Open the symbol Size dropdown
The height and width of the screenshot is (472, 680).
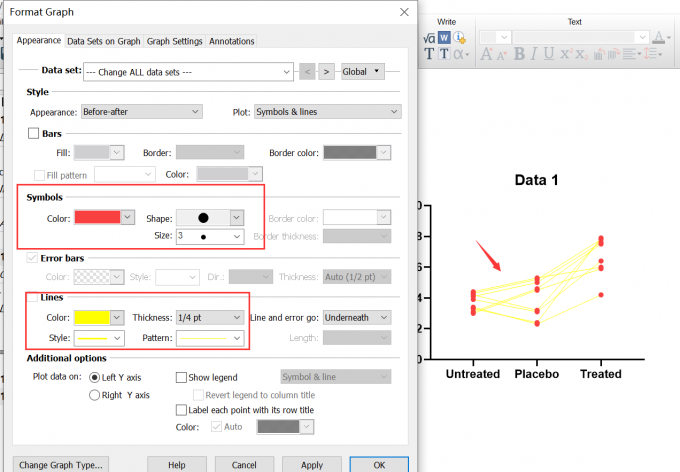210,236
